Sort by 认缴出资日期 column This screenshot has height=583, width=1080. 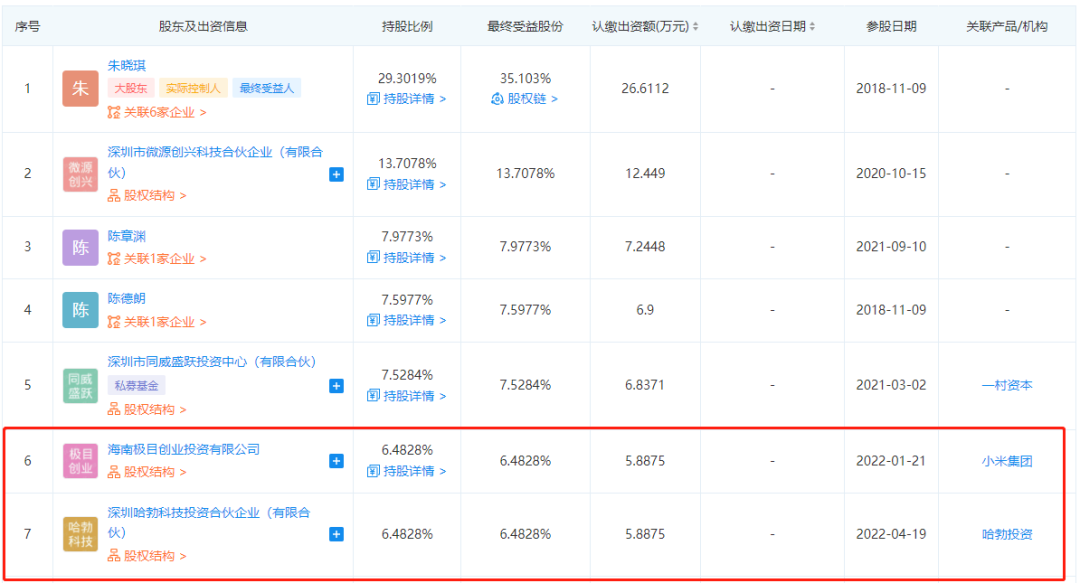tap(772, 26)
